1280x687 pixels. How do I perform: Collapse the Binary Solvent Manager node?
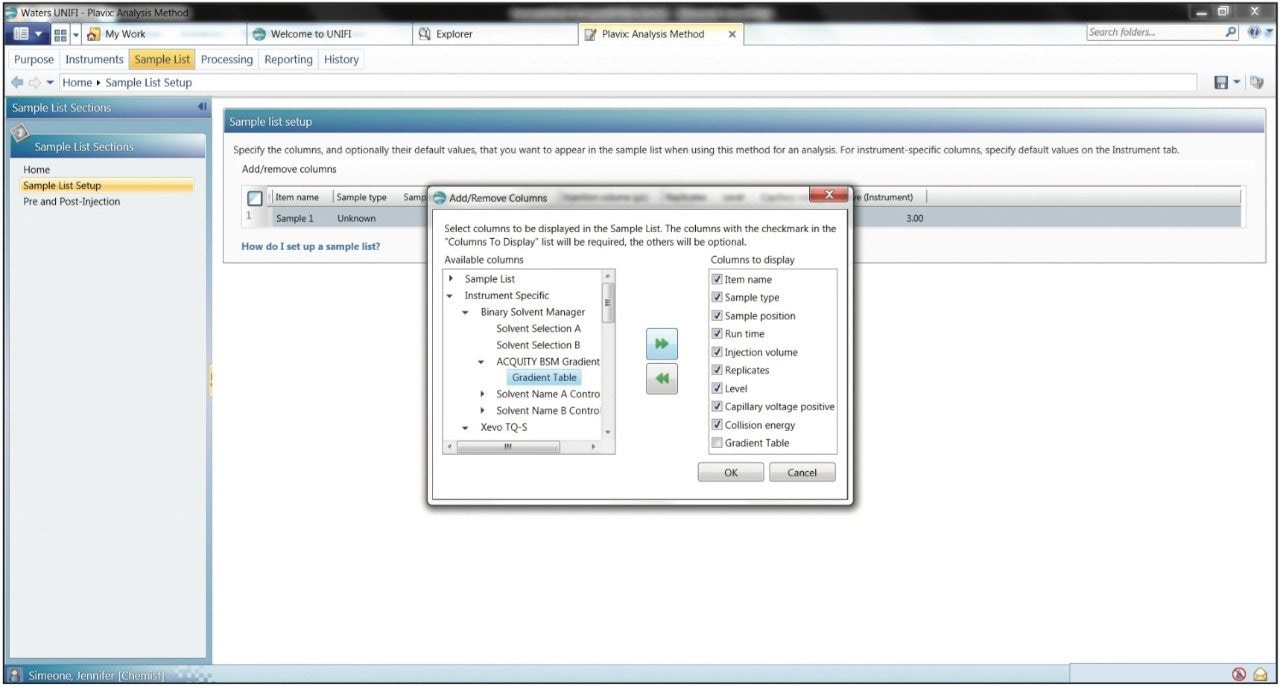466,312
